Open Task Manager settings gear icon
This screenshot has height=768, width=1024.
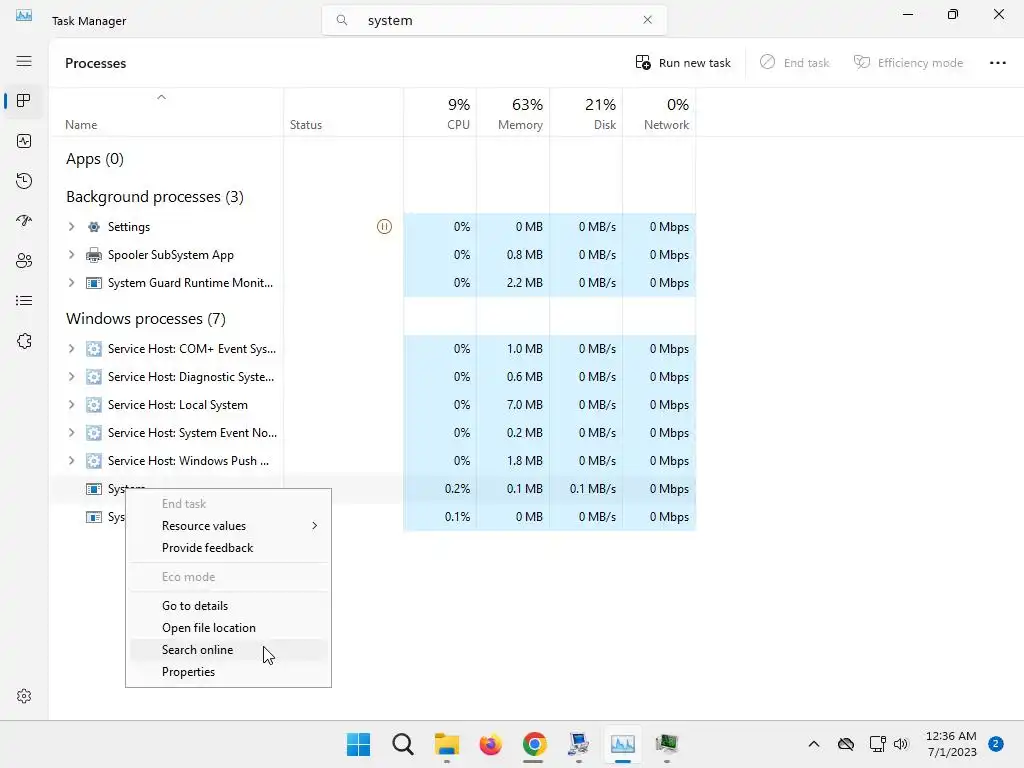coord(24,696)
